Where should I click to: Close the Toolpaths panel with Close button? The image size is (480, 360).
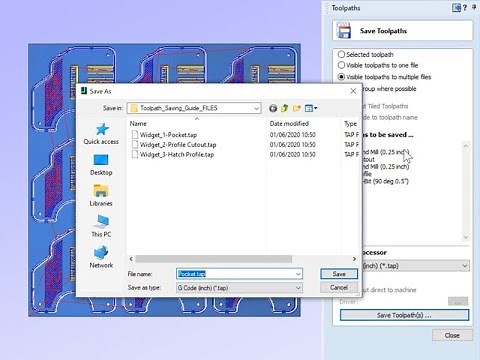(x=452, y=335)
